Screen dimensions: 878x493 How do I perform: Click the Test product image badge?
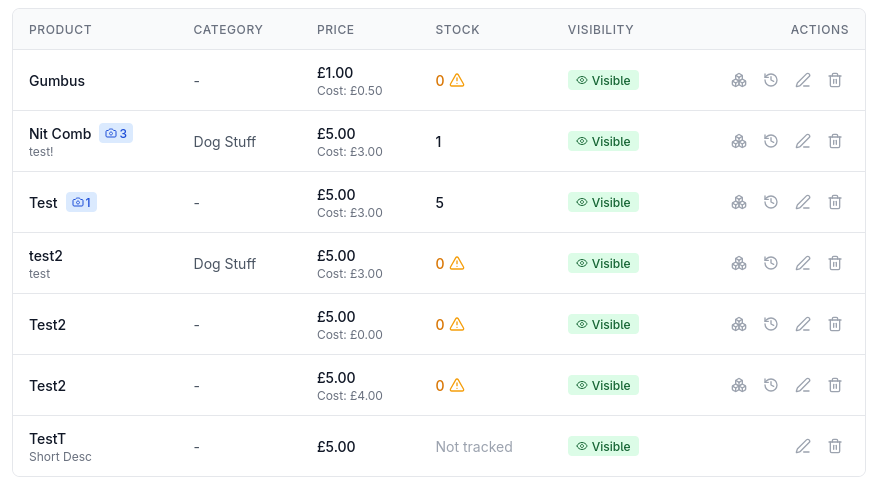click(x=81, y=202)
